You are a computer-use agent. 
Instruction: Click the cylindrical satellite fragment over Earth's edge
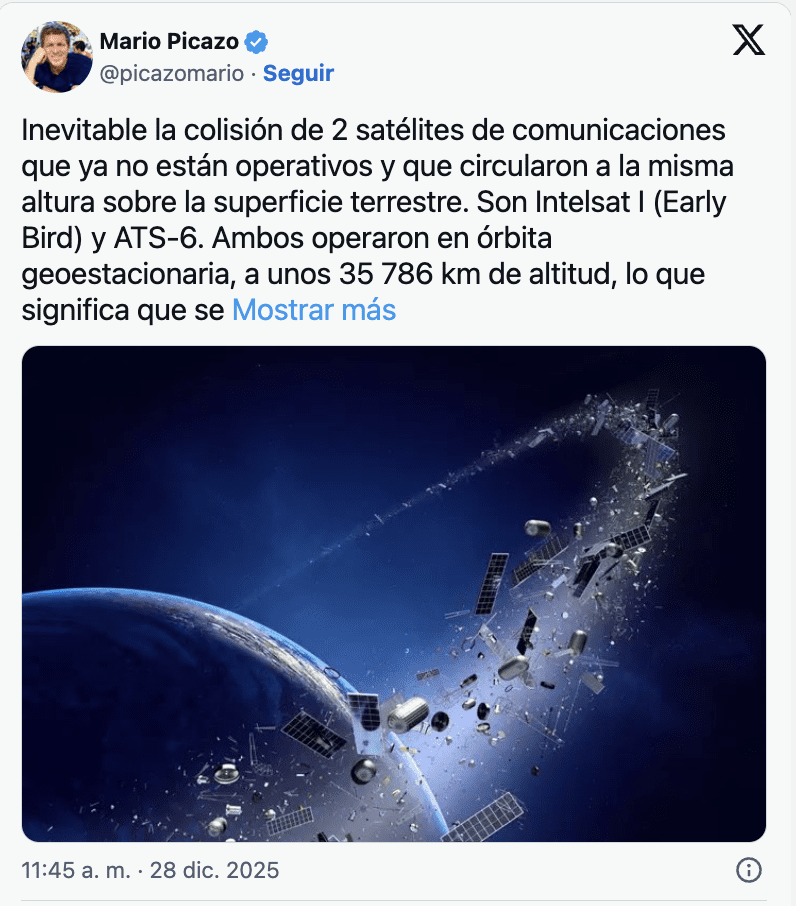[x=407, y=714]
